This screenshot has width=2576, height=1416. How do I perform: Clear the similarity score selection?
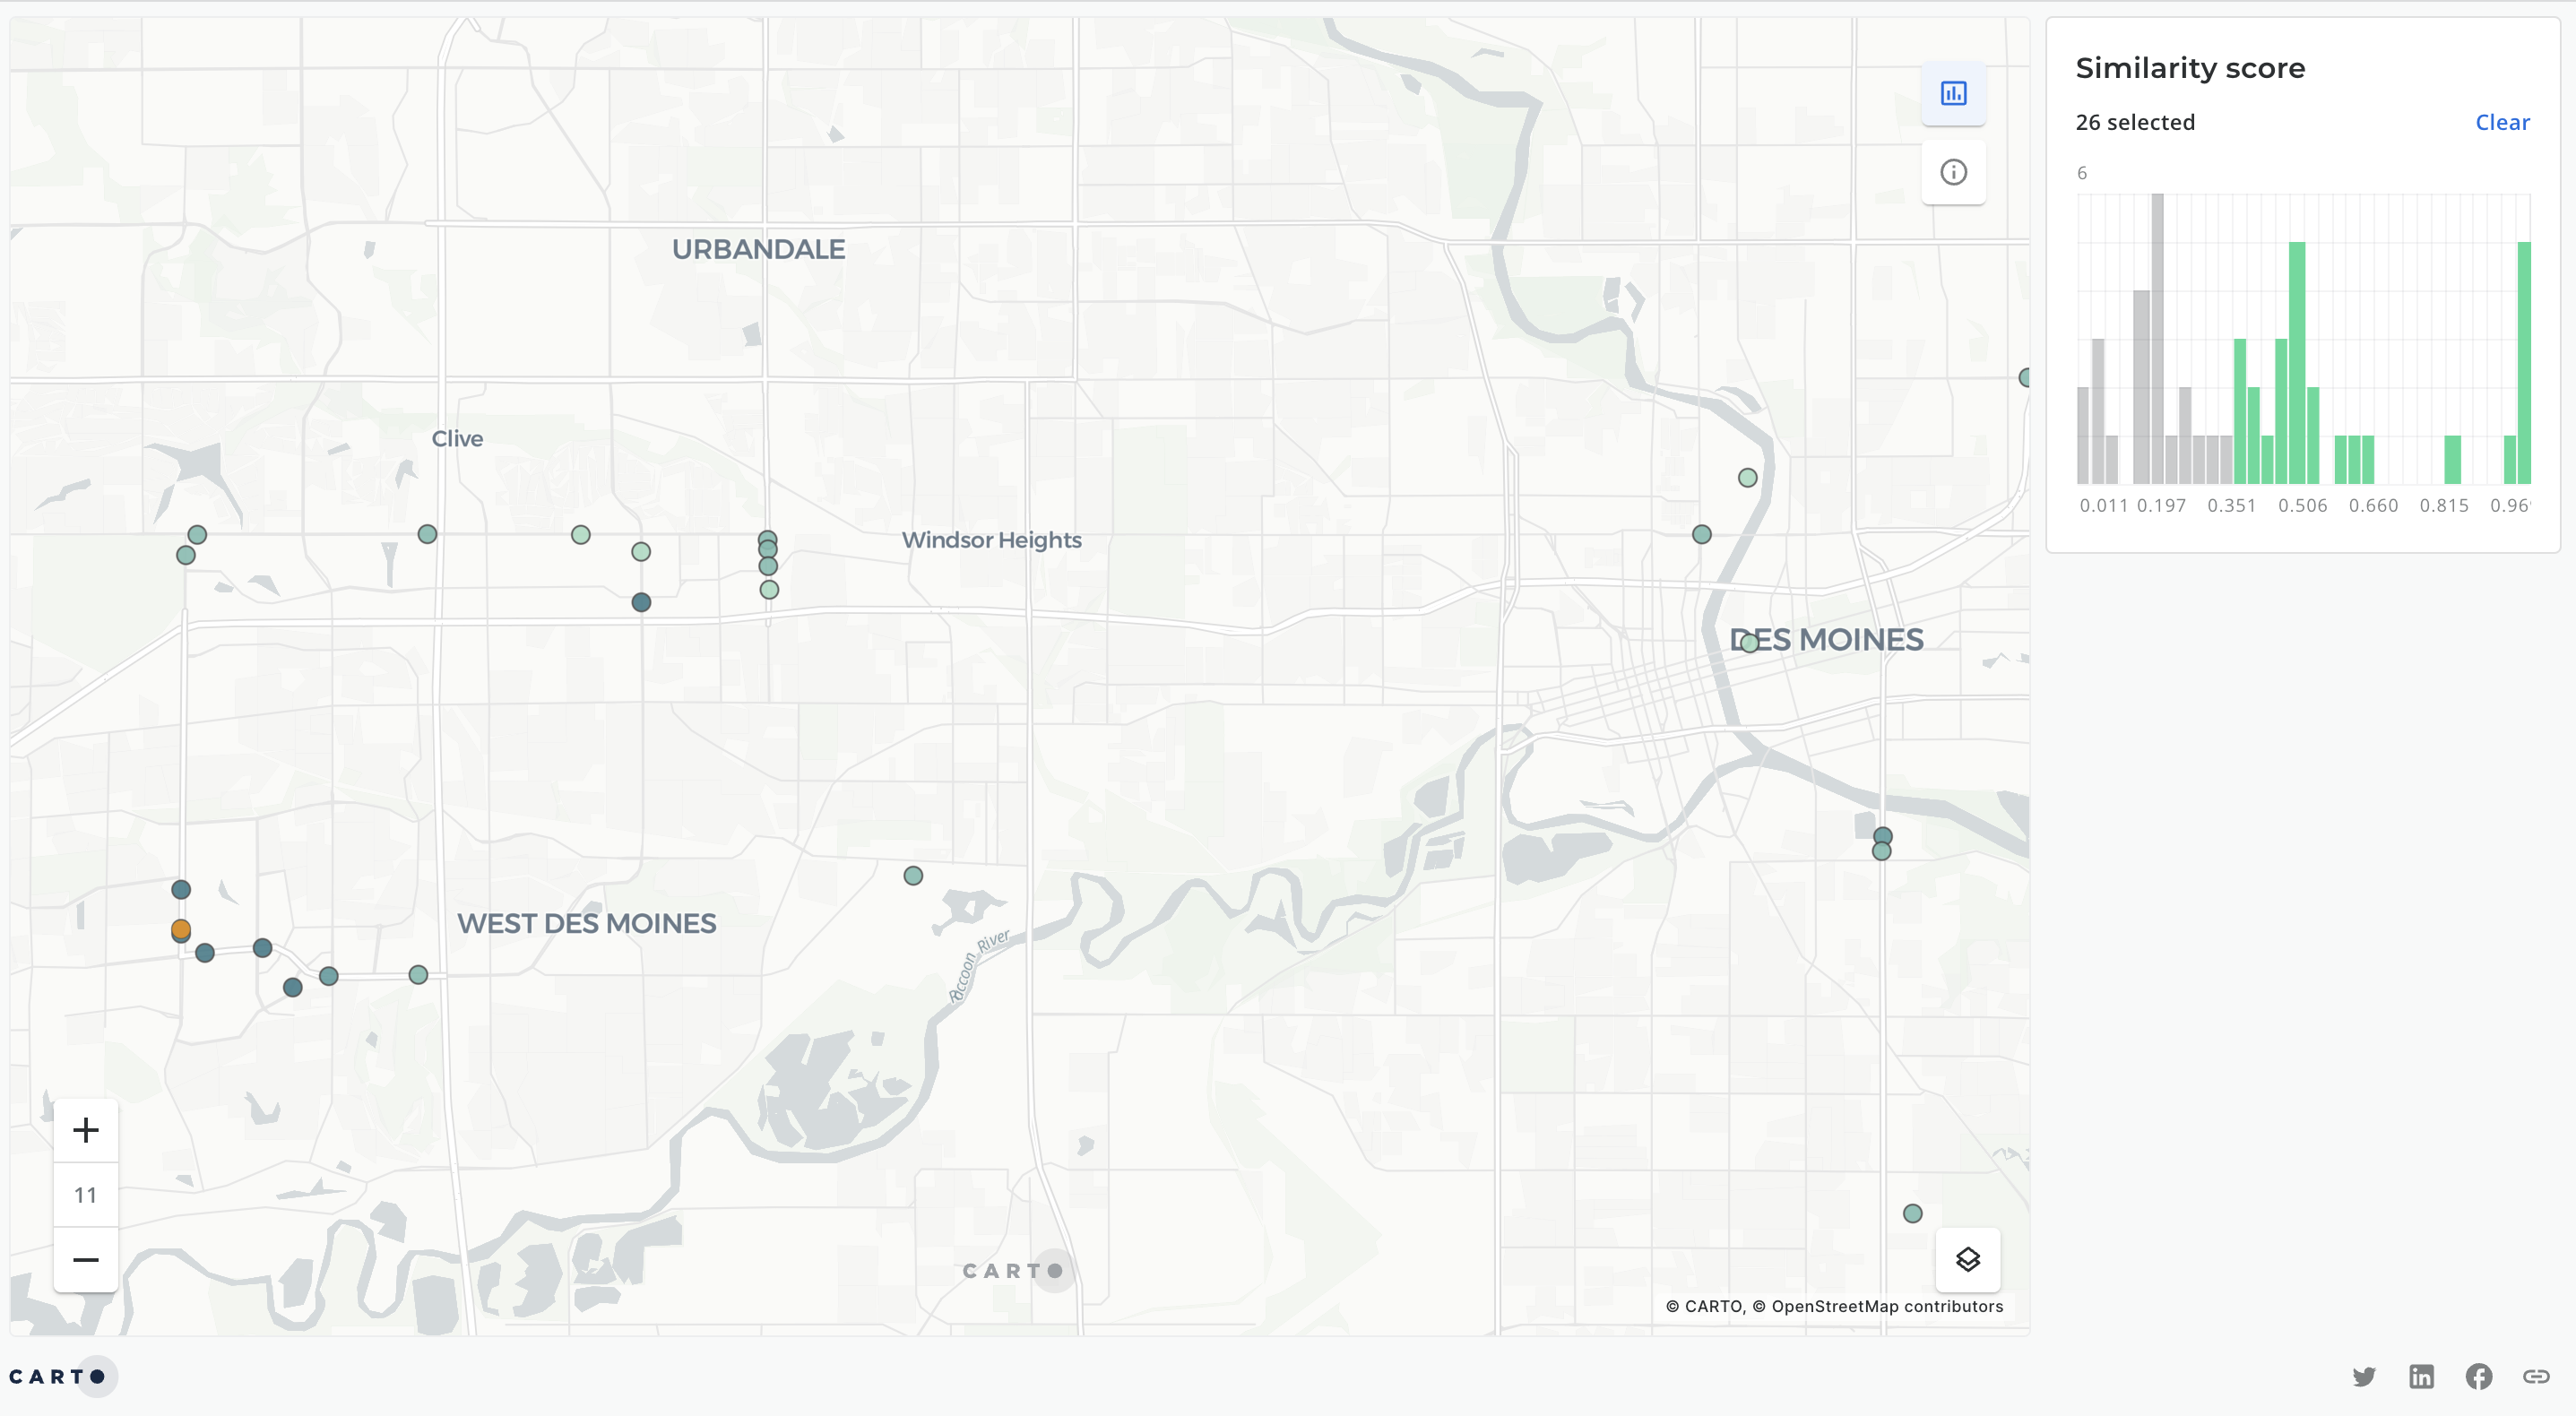pyautogui.click(x=2502, y=122)
